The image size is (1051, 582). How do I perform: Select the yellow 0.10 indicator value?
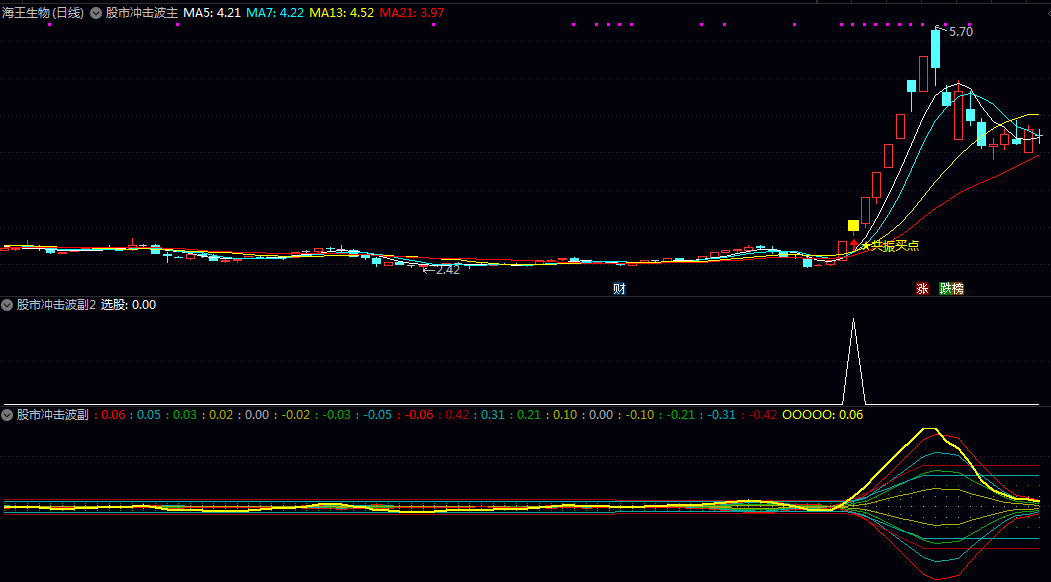[565, 415]
